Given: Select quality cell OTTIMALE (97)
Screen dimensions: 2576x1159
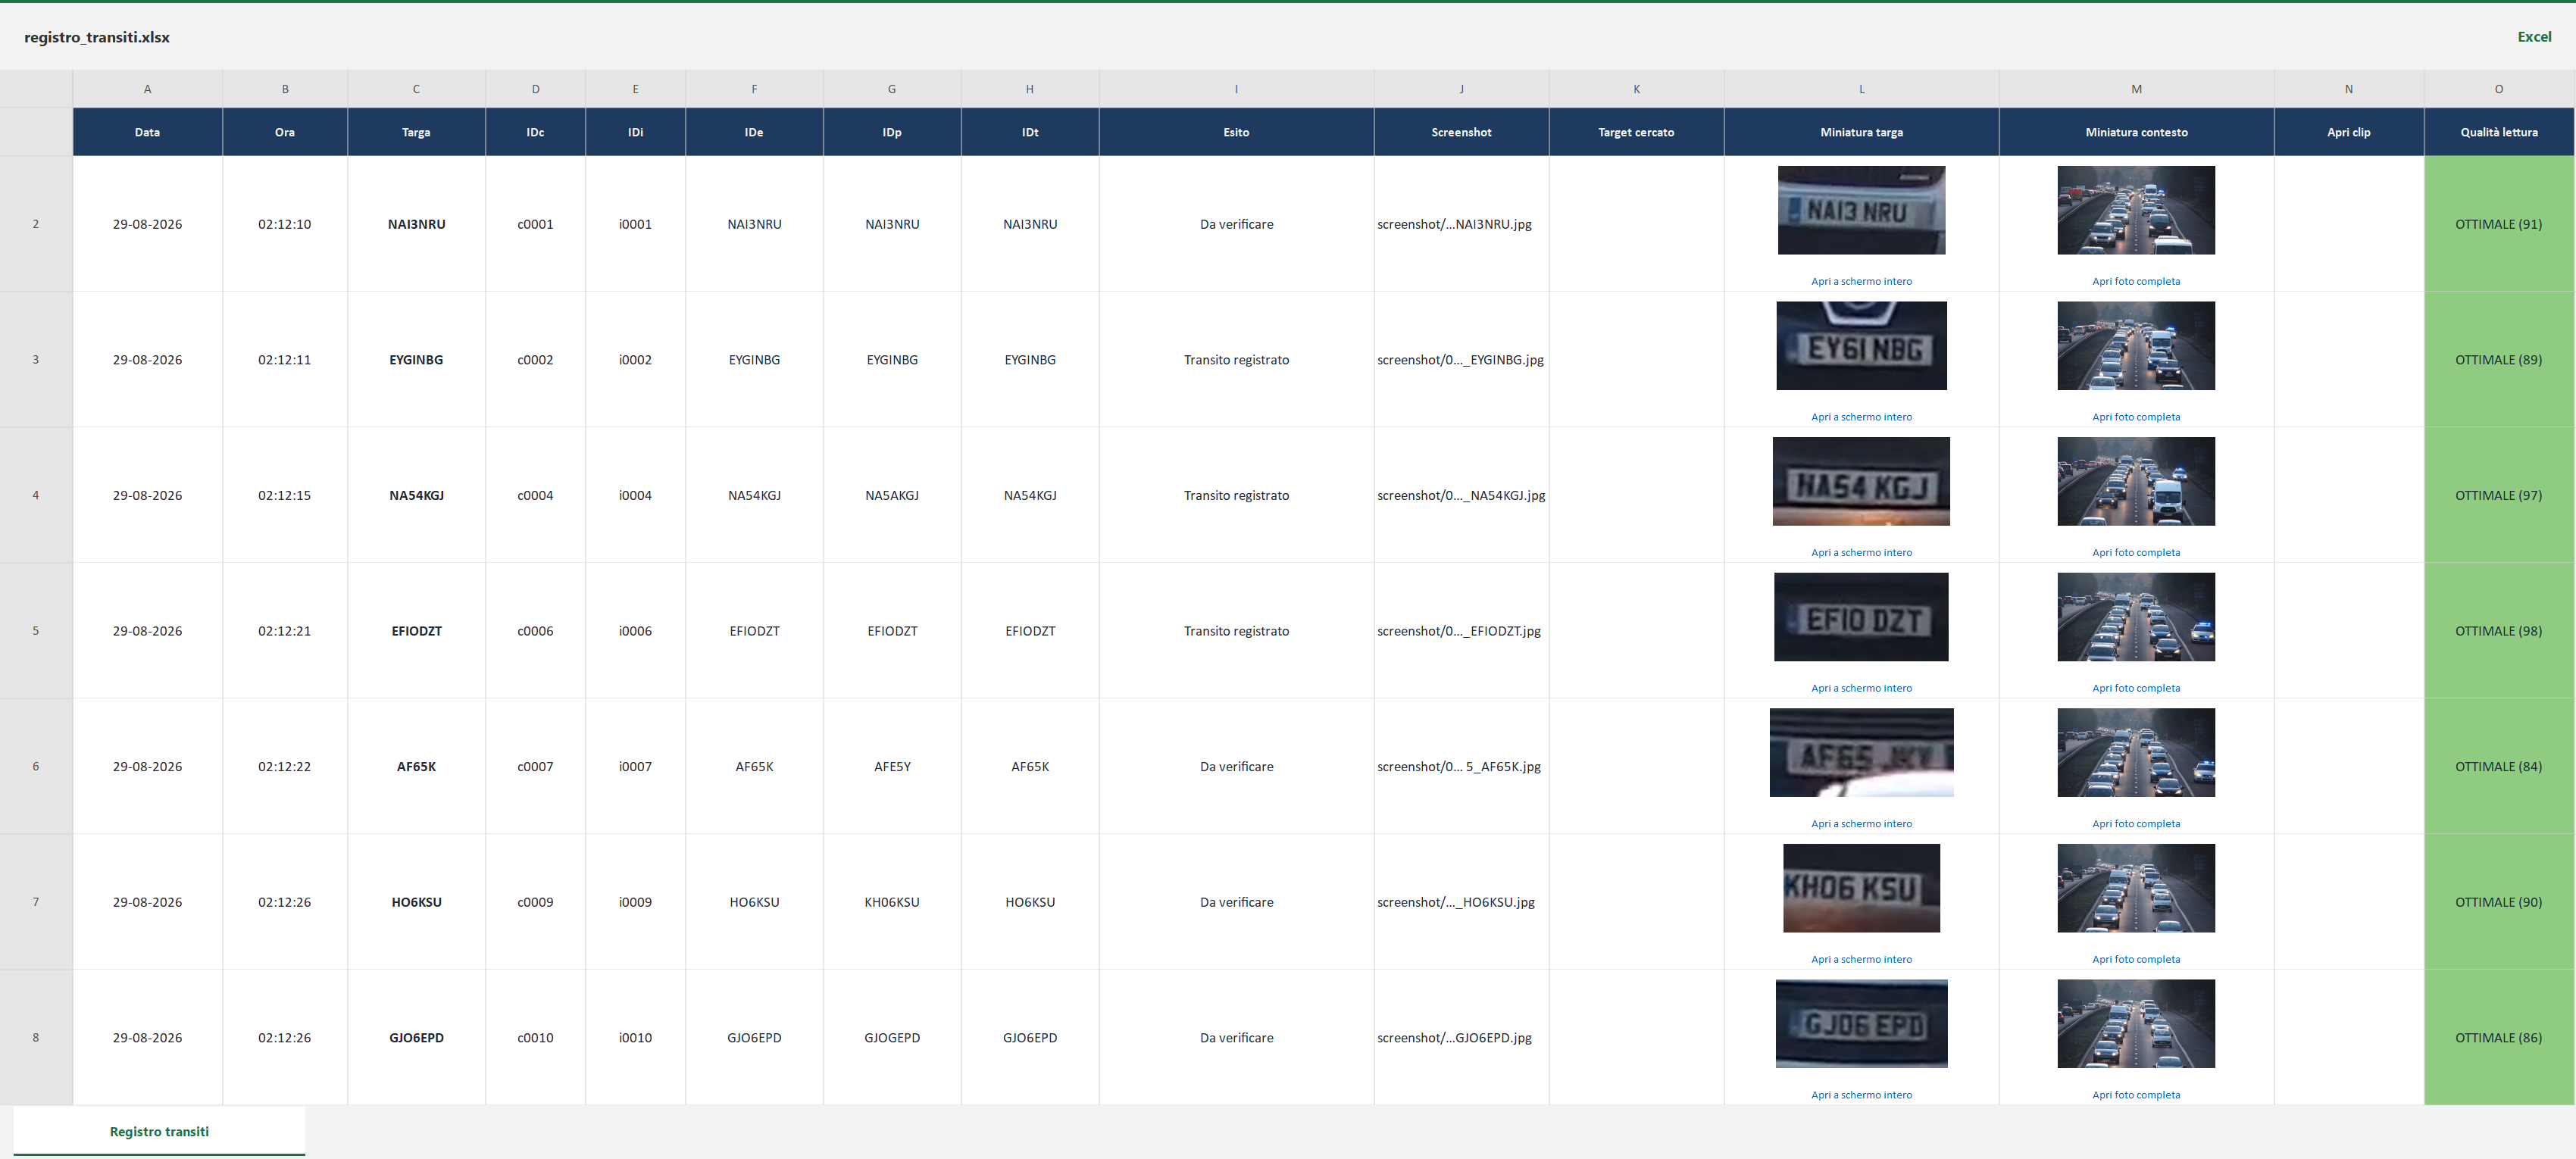Looking at the screenshot, I should coord(2498,495).
